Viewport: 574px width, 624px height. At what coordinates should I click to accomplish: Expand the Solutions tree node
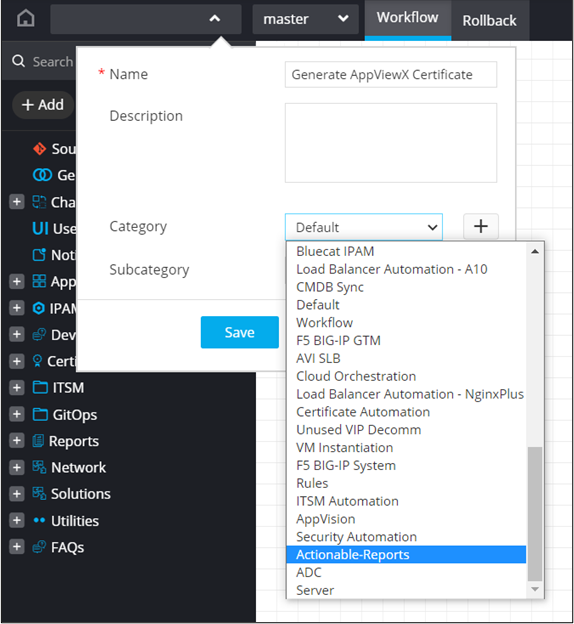[x=16, y=493]
